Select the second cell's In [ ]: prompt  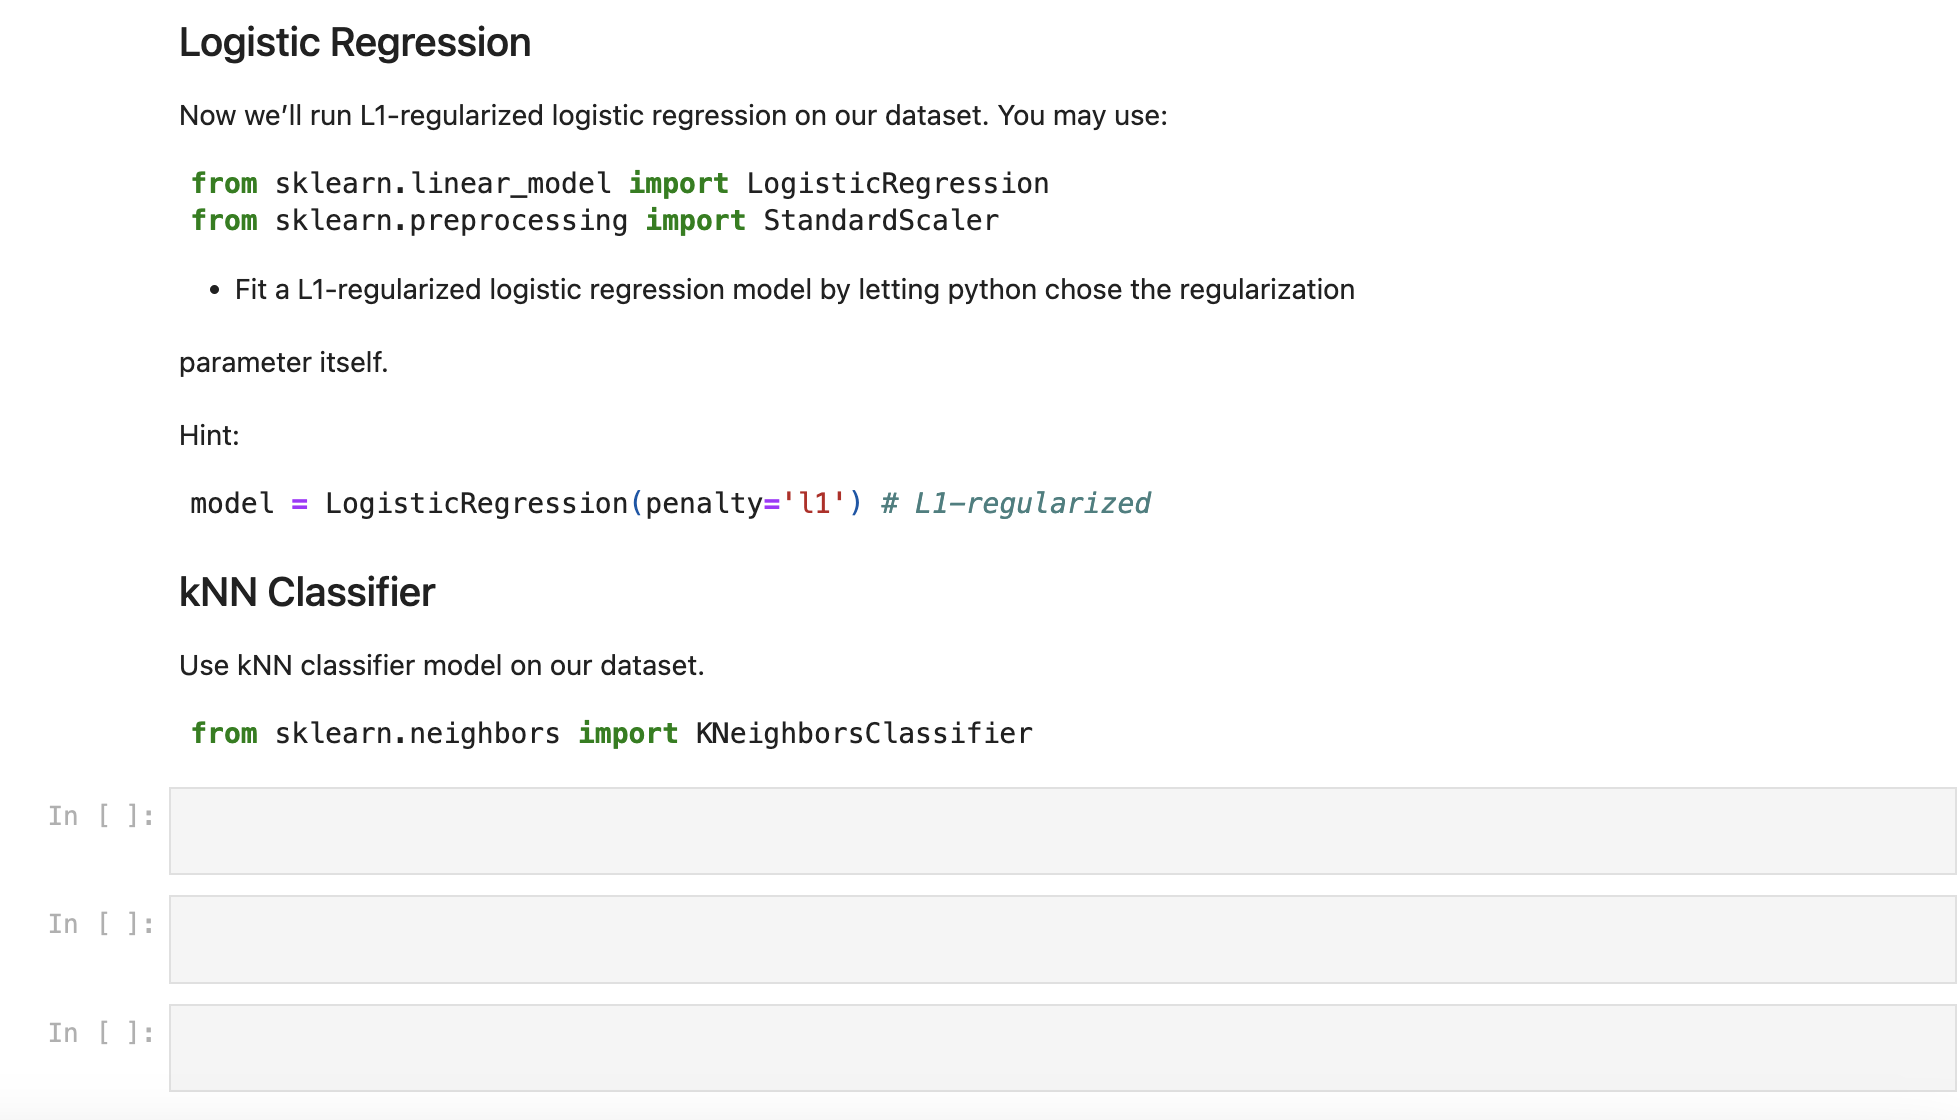tap(101, 924)
